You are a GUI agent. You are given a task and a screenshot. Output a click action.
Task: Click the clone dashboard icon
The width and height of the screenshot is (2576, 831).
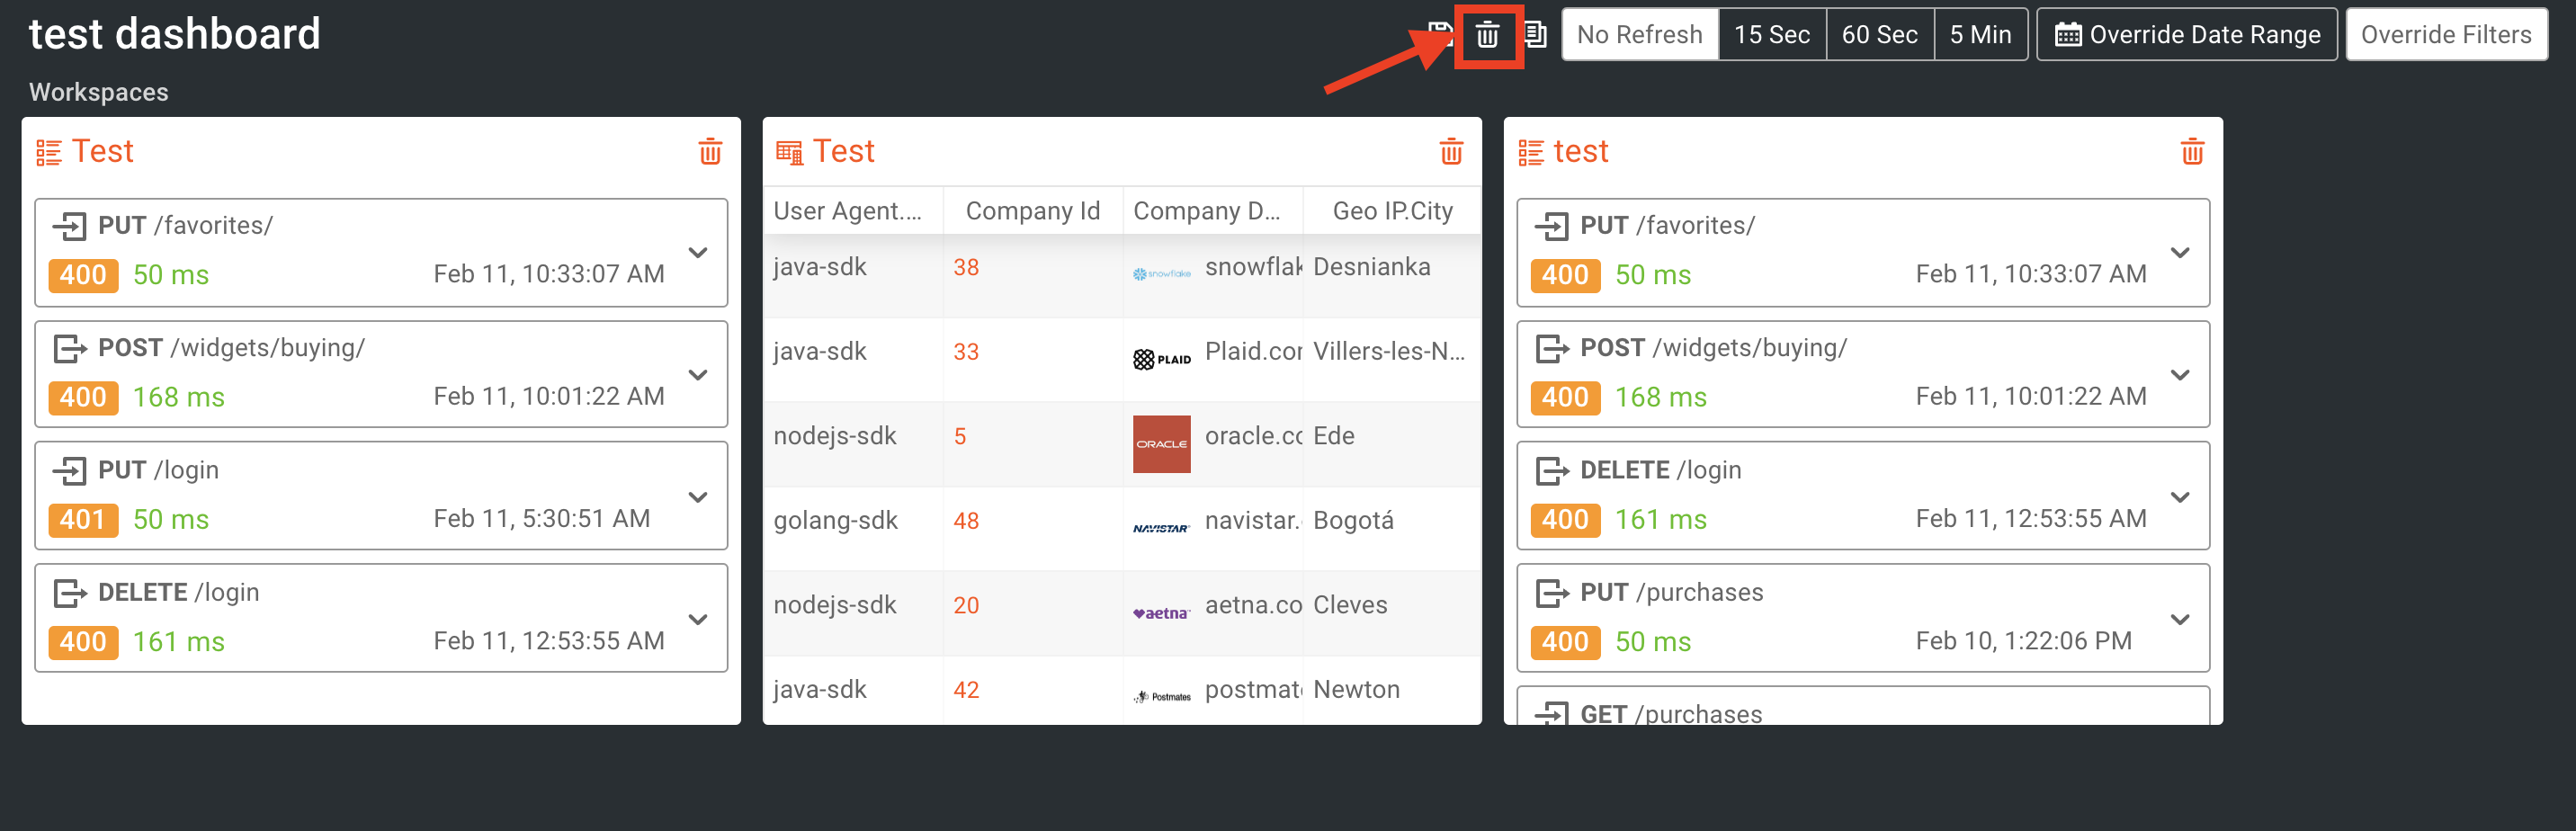click(x=1536, y=34)
